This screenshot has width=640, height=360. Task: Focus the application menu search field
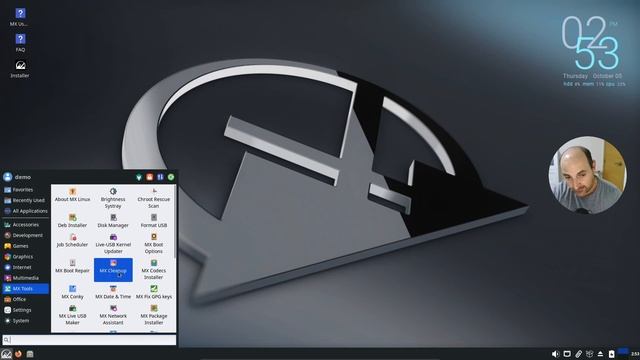(x=89, y=340)
